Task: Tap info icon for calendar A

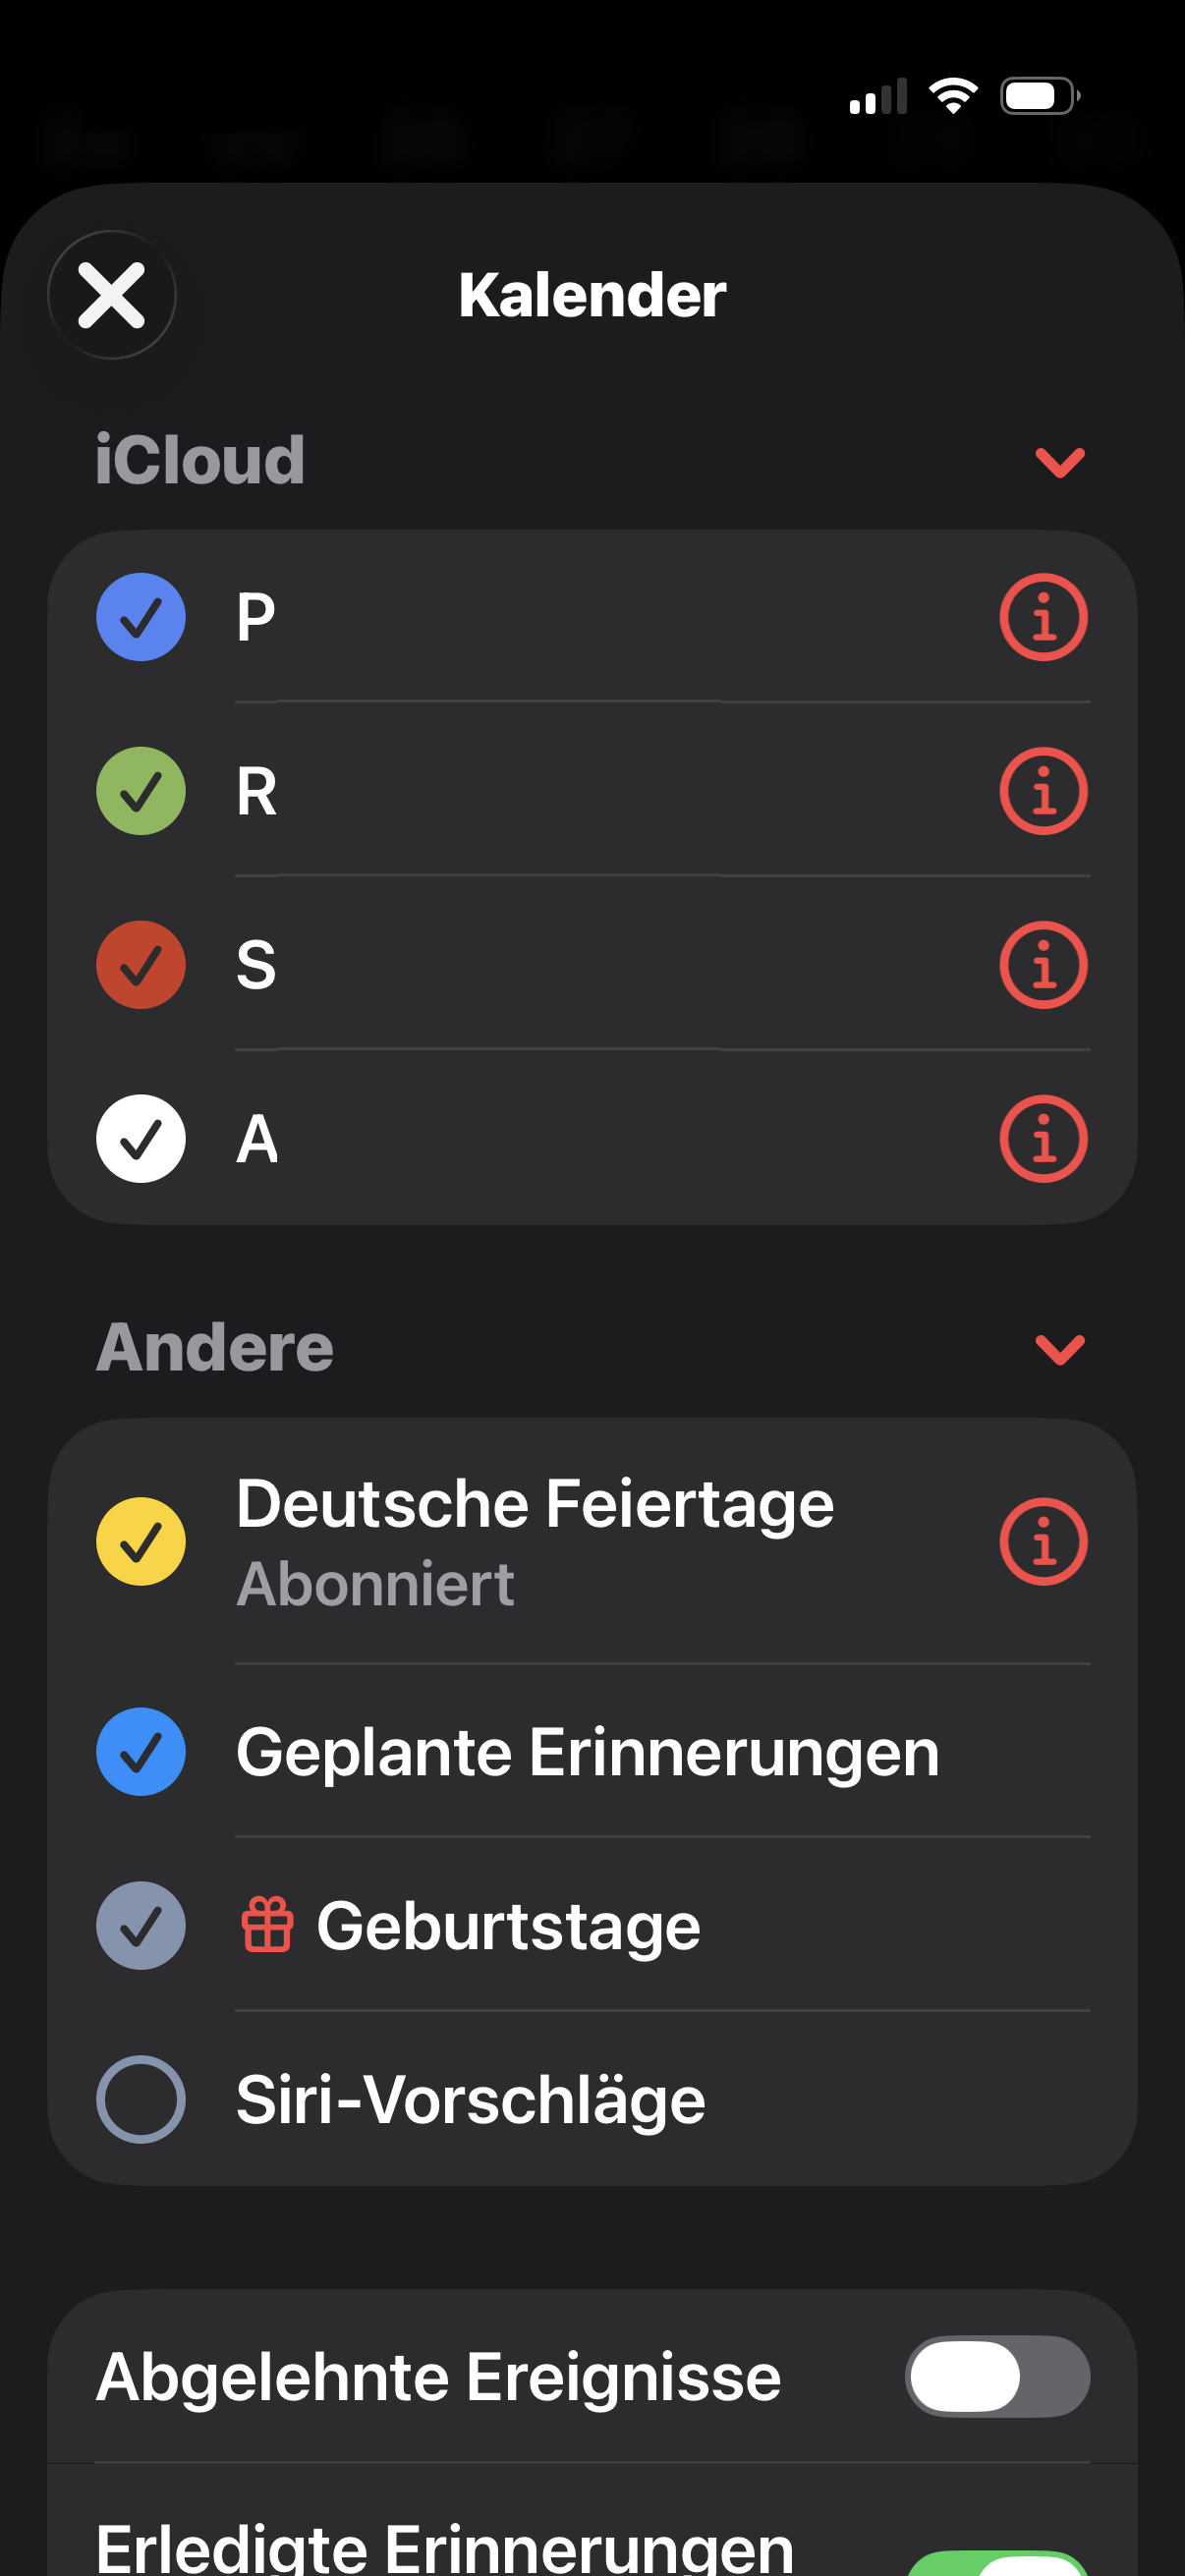Action: (x=1043, y=1139)
